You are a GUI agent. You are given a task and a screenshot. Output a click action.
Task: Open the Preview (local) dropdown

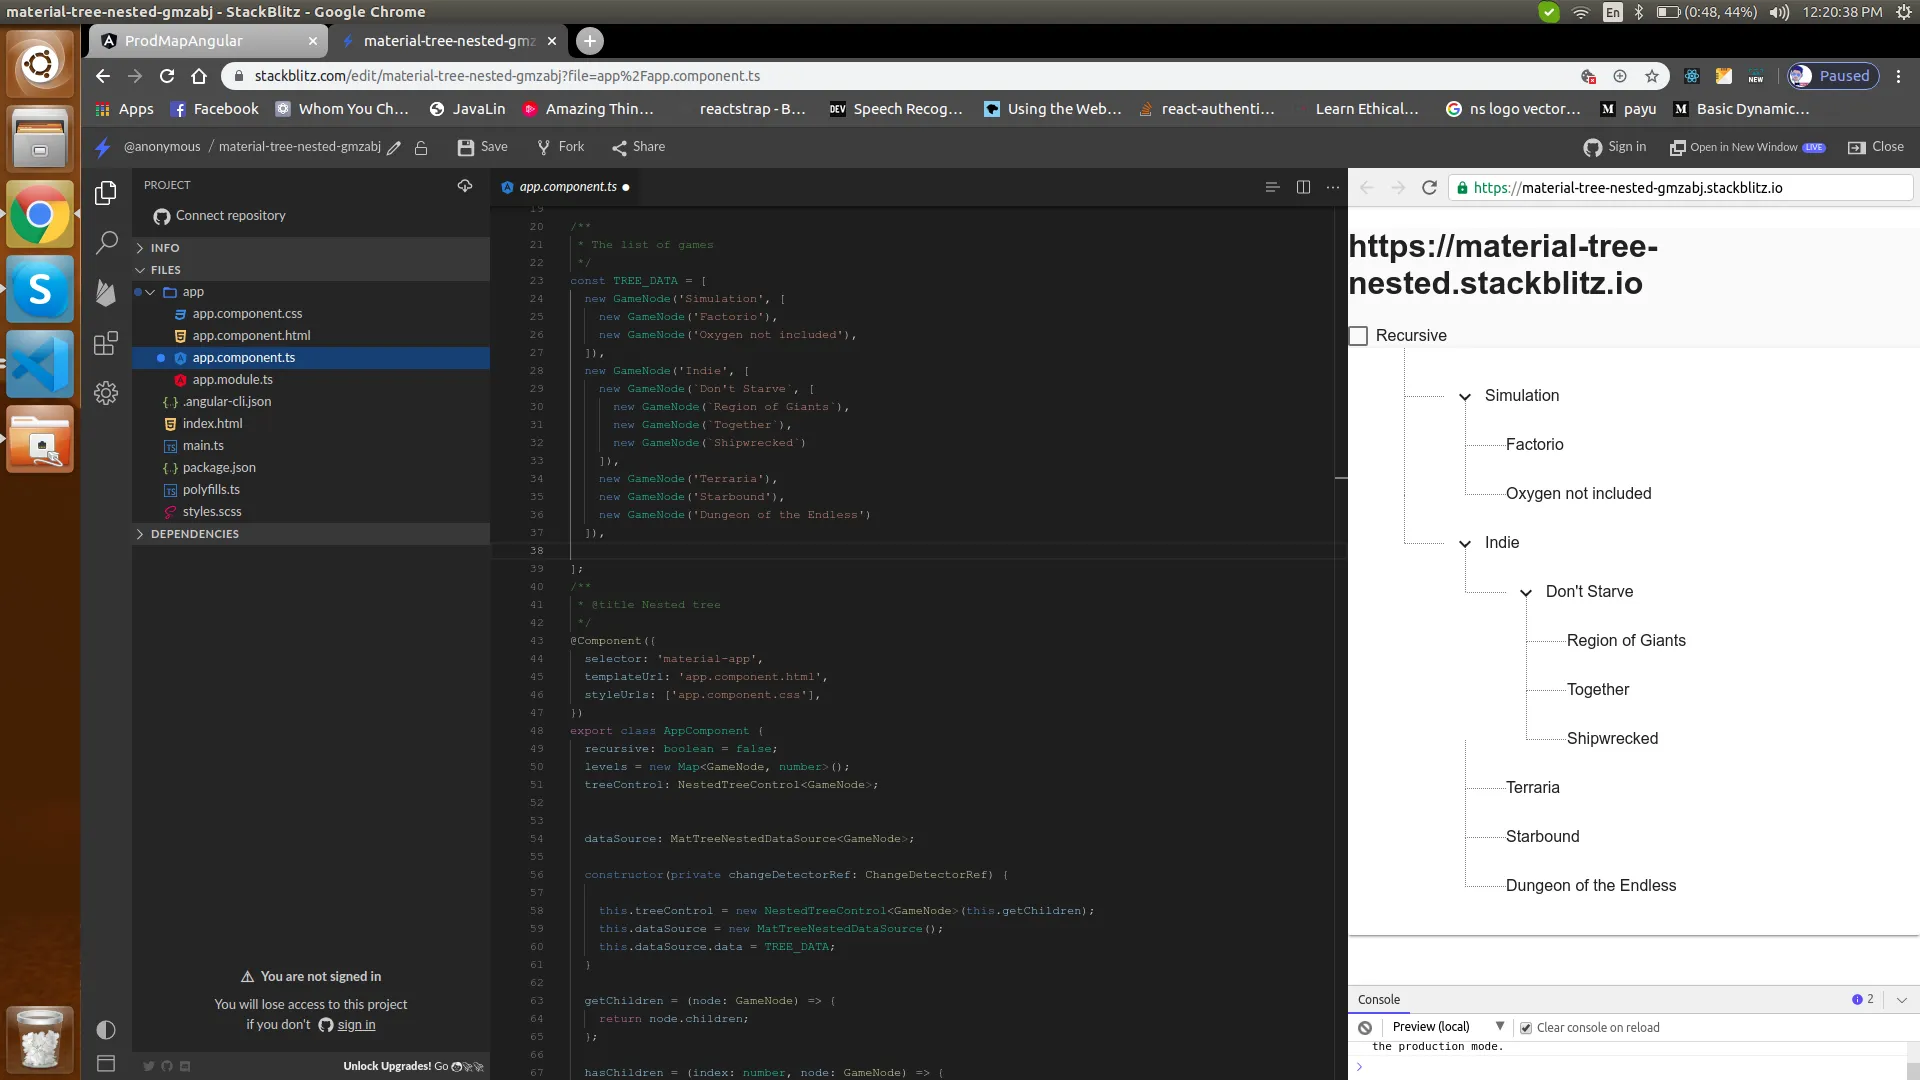tap(1447, 1027)
